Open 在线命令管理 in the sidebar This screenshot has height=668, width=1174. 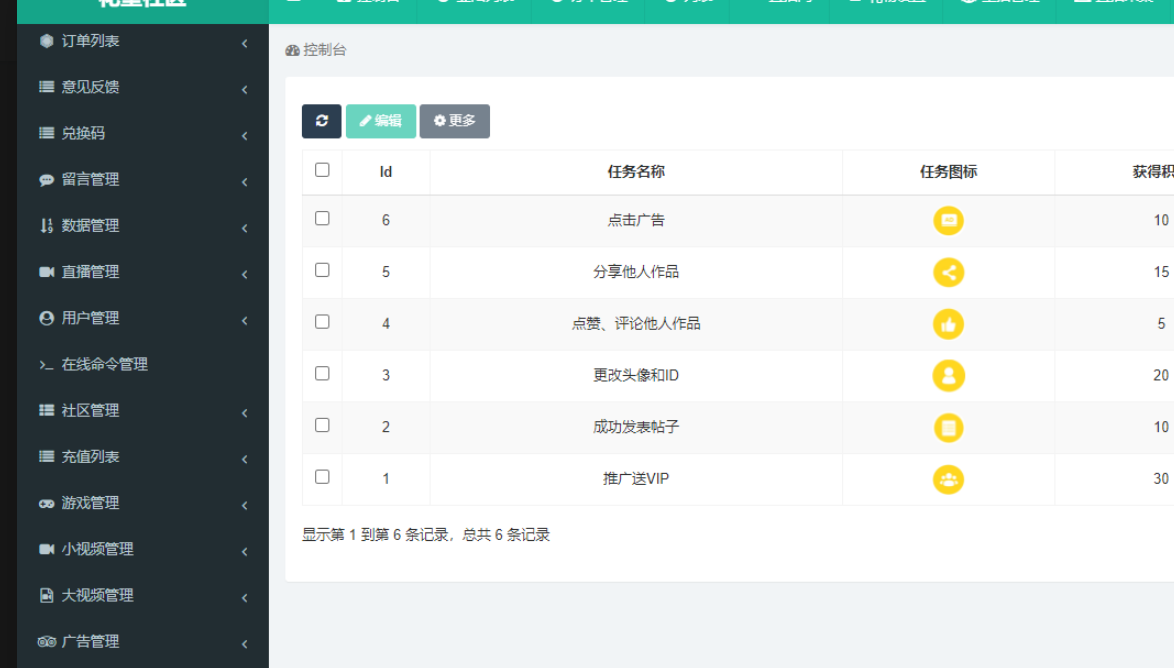click(x=104, y=365)
